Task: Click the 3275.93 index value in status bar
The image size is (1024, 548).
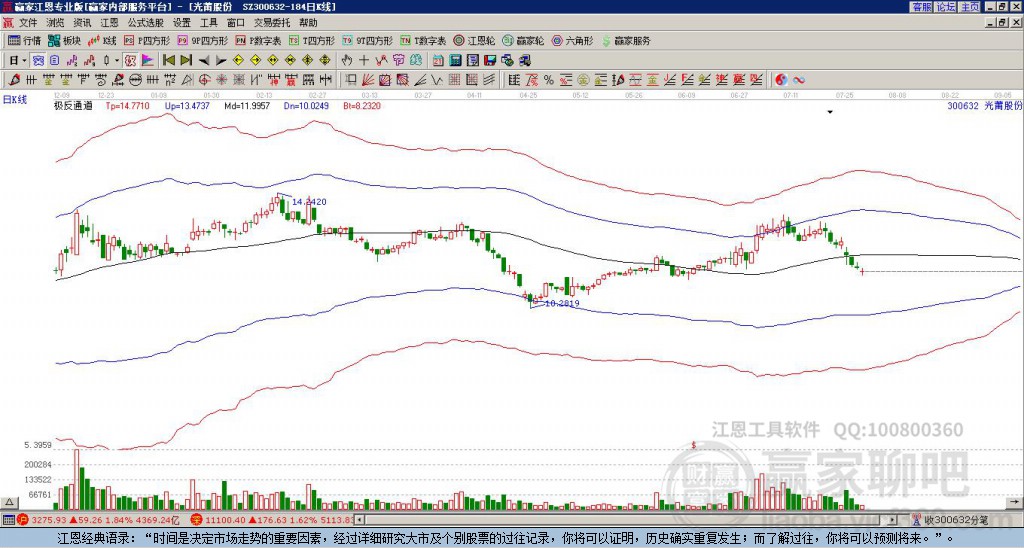Action: pyautogui.click(x=50, y=520)
